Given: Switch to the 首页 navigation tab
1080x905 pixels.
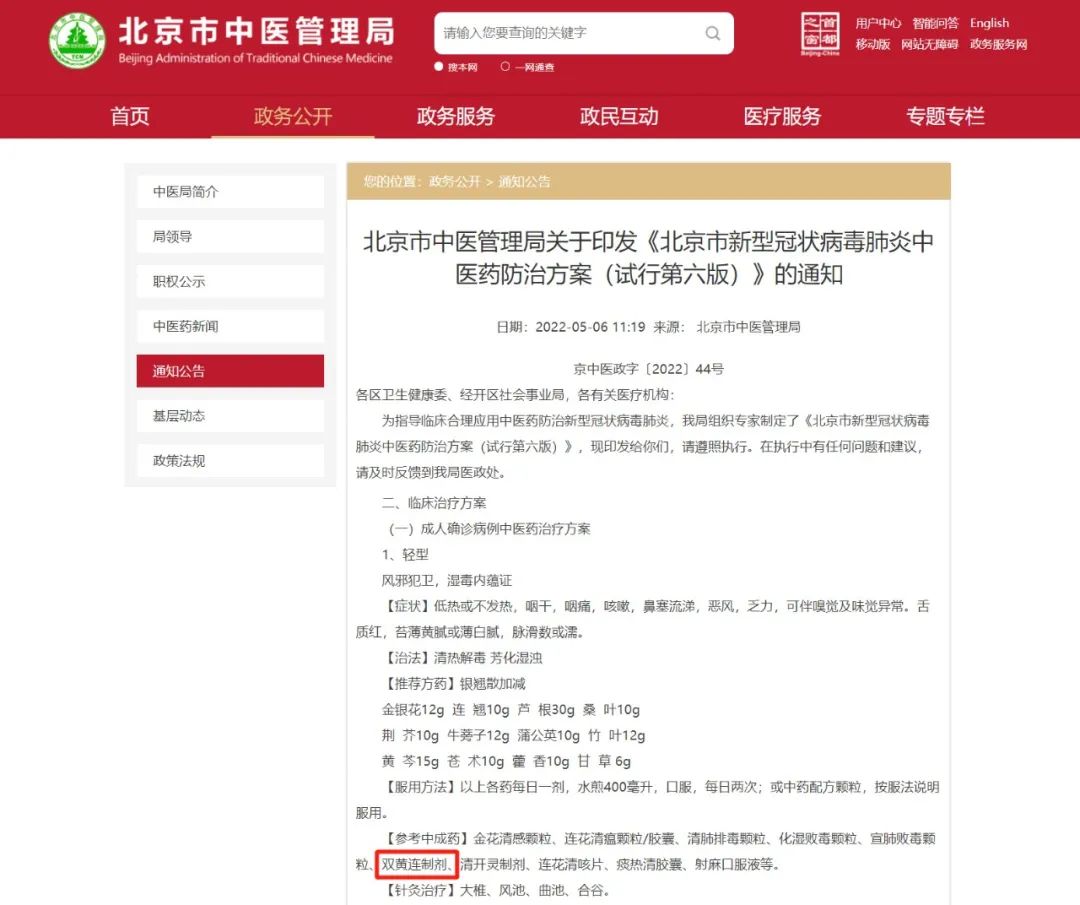Looking at the screenshot, I should [129, 117].
